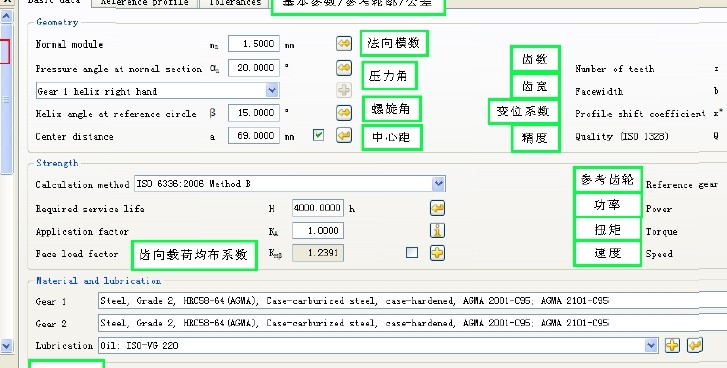Viewport: 727px width, 368px height.
Task: Click the plus button beside Lubrication
Action: pyautogui.click(x=672, y=345)
